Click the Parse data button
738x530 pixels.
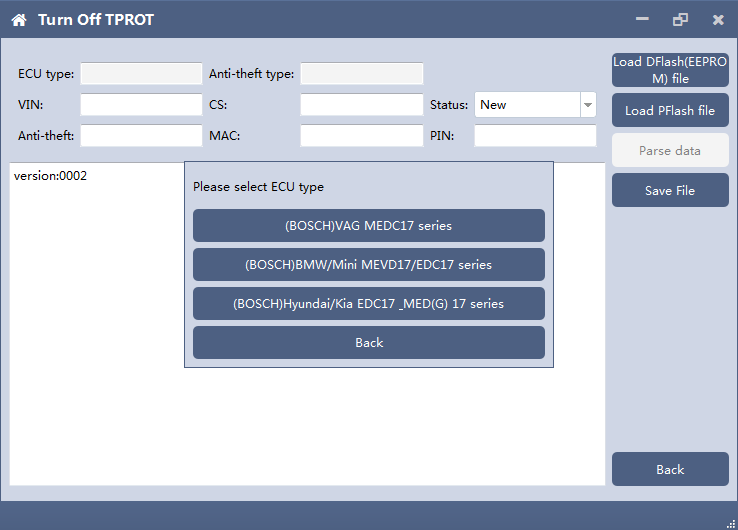[x=670, y=150]
